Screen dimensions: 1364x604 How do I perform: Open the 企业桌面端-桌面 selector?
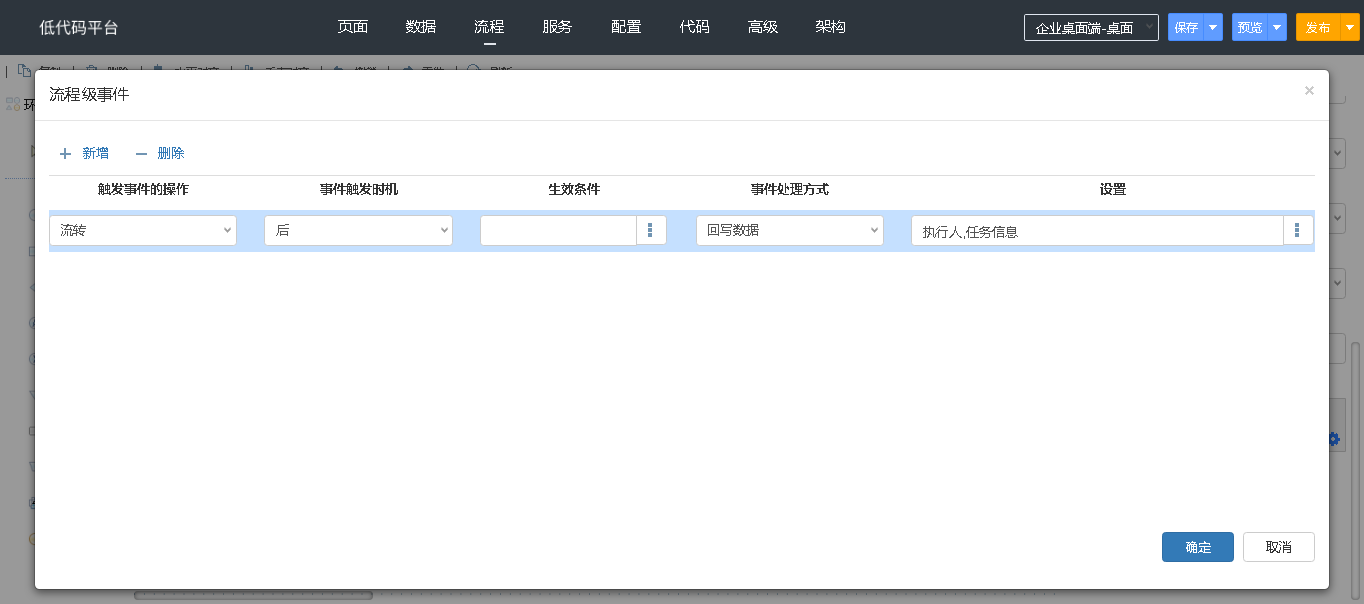coord(1091,28)
